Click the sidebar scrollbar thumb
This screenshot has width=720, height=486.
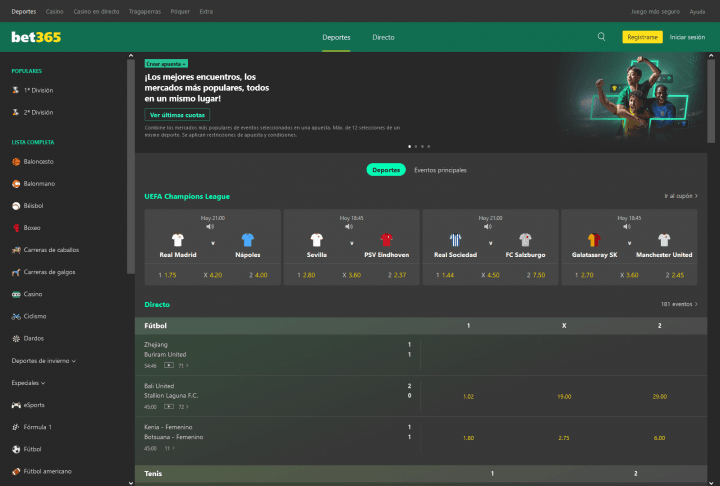[131, 166]
